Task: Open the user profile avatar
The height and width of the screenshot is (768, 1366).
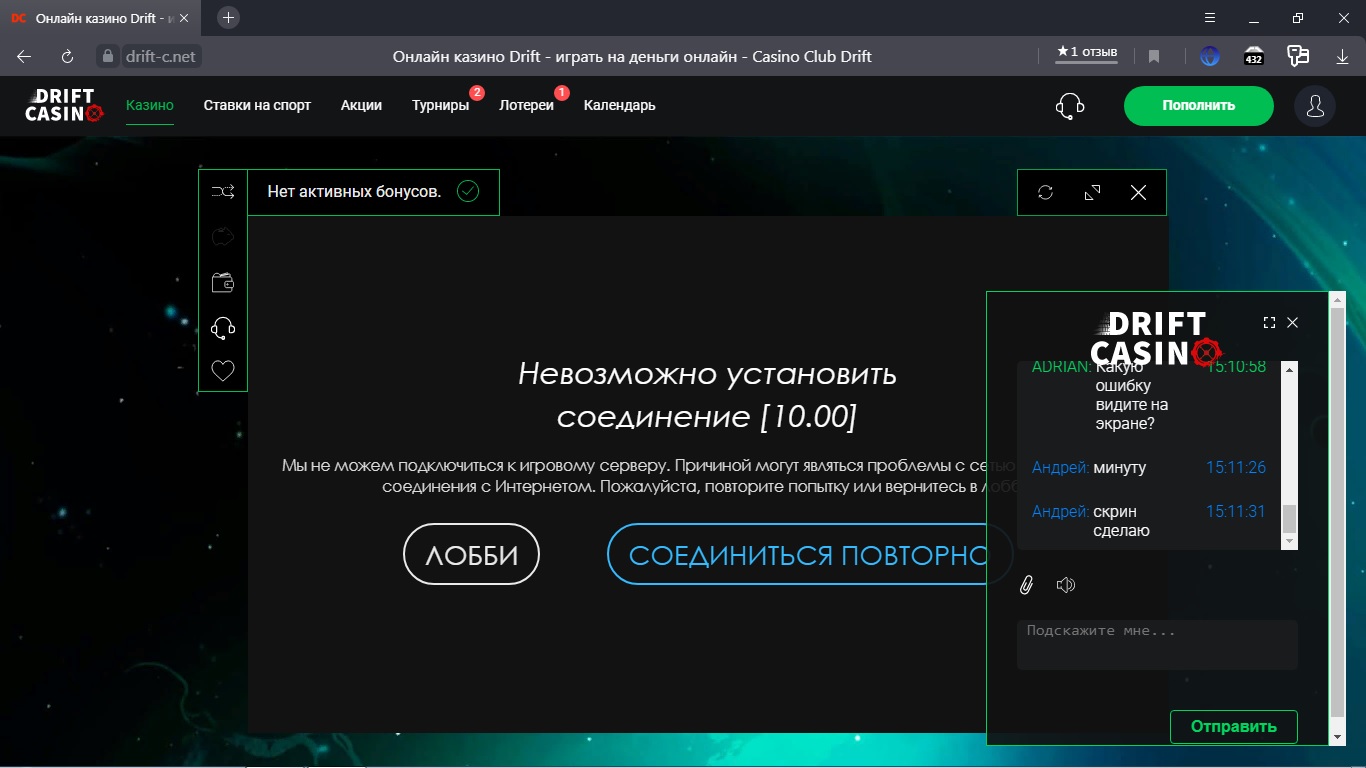Action: pyautogui.click(x=1315, y=105)
